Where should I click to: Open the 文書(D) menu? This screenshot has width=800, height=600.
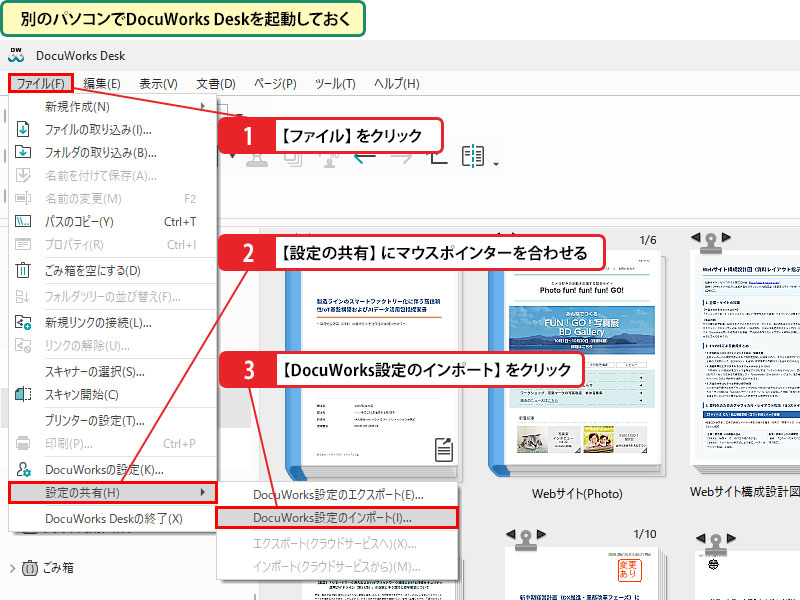(216, 83)
